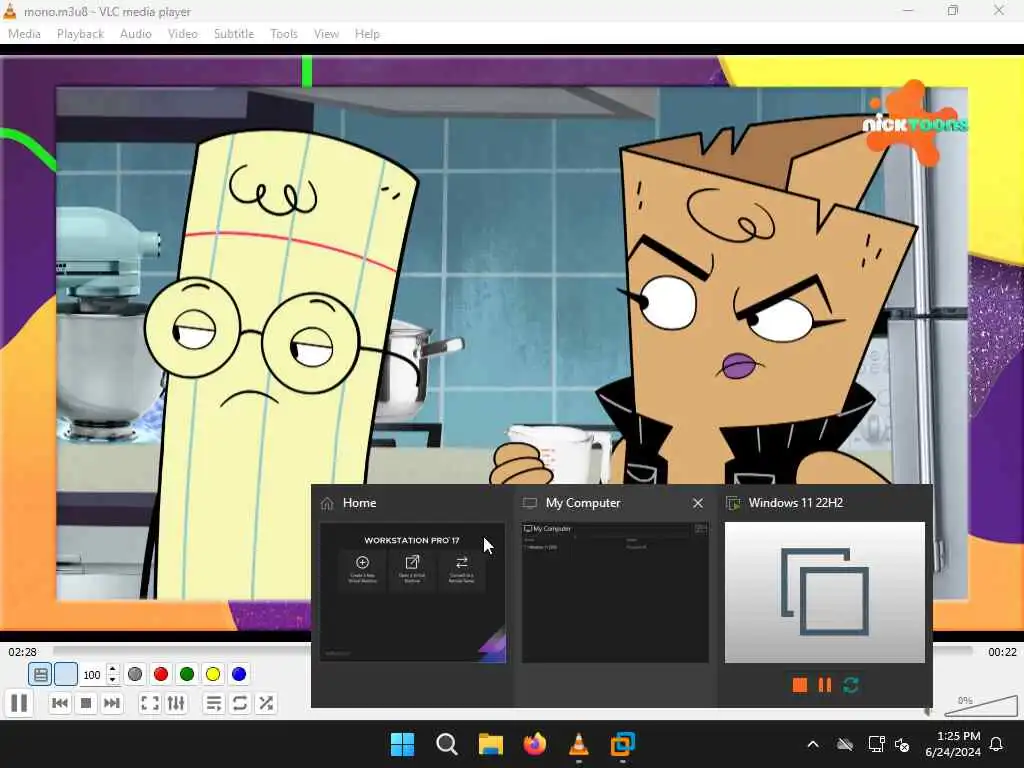This screenshot has height=768, width=1024.
Task: Open the network tray icon
Action: [876, 744]
